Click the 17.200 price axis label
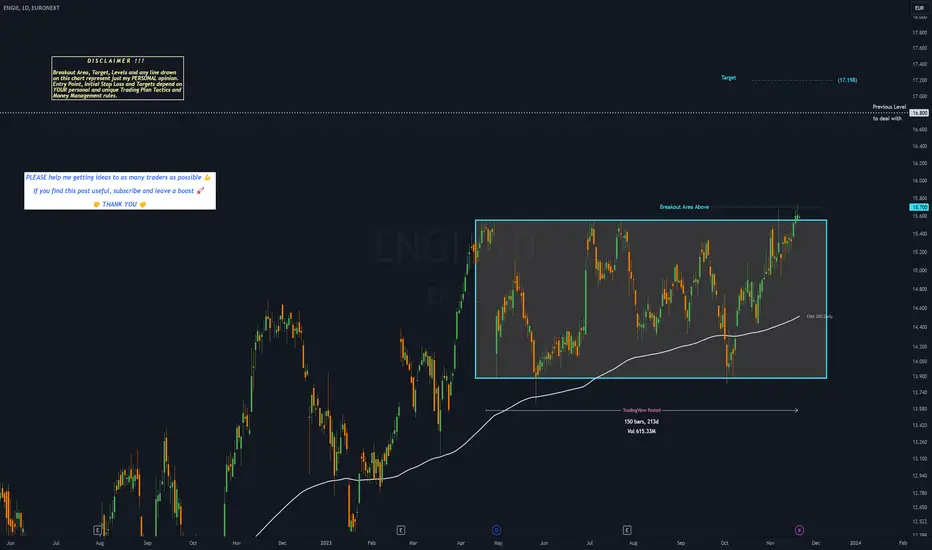The height and width of the screenshot is (550, 932). (x=919, y=80)
